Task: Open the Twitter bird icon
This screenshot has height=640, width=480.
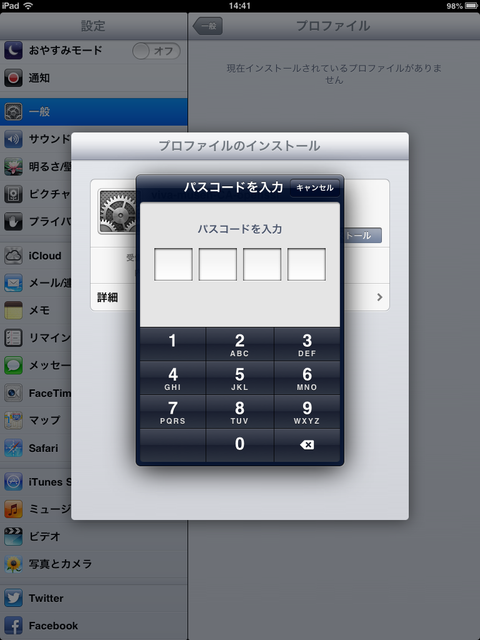Action: (x=13, y=598)
